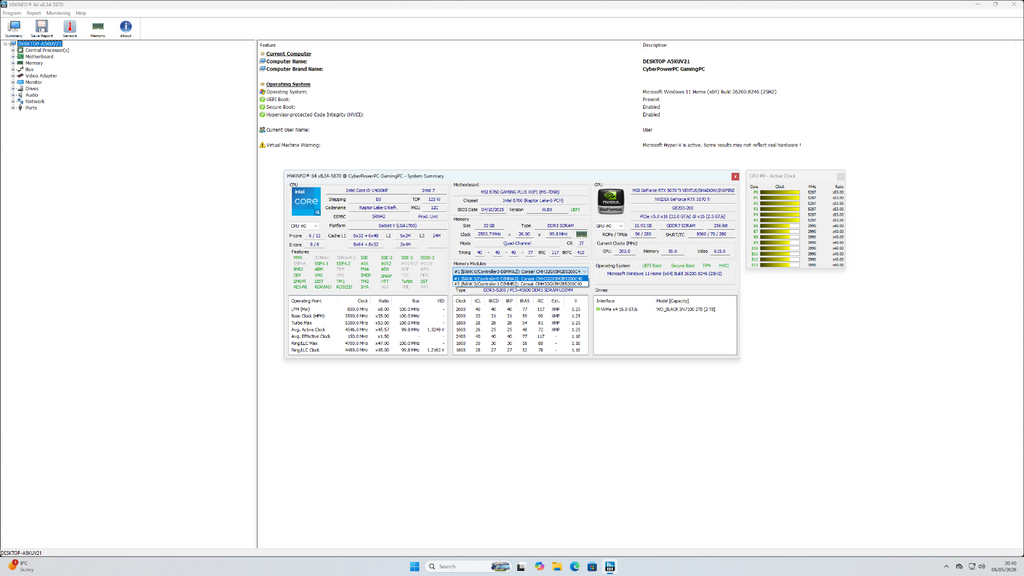1024x576 pixels.
Task: Show hidden icons chevron in system tray
Action: (946, 566)
